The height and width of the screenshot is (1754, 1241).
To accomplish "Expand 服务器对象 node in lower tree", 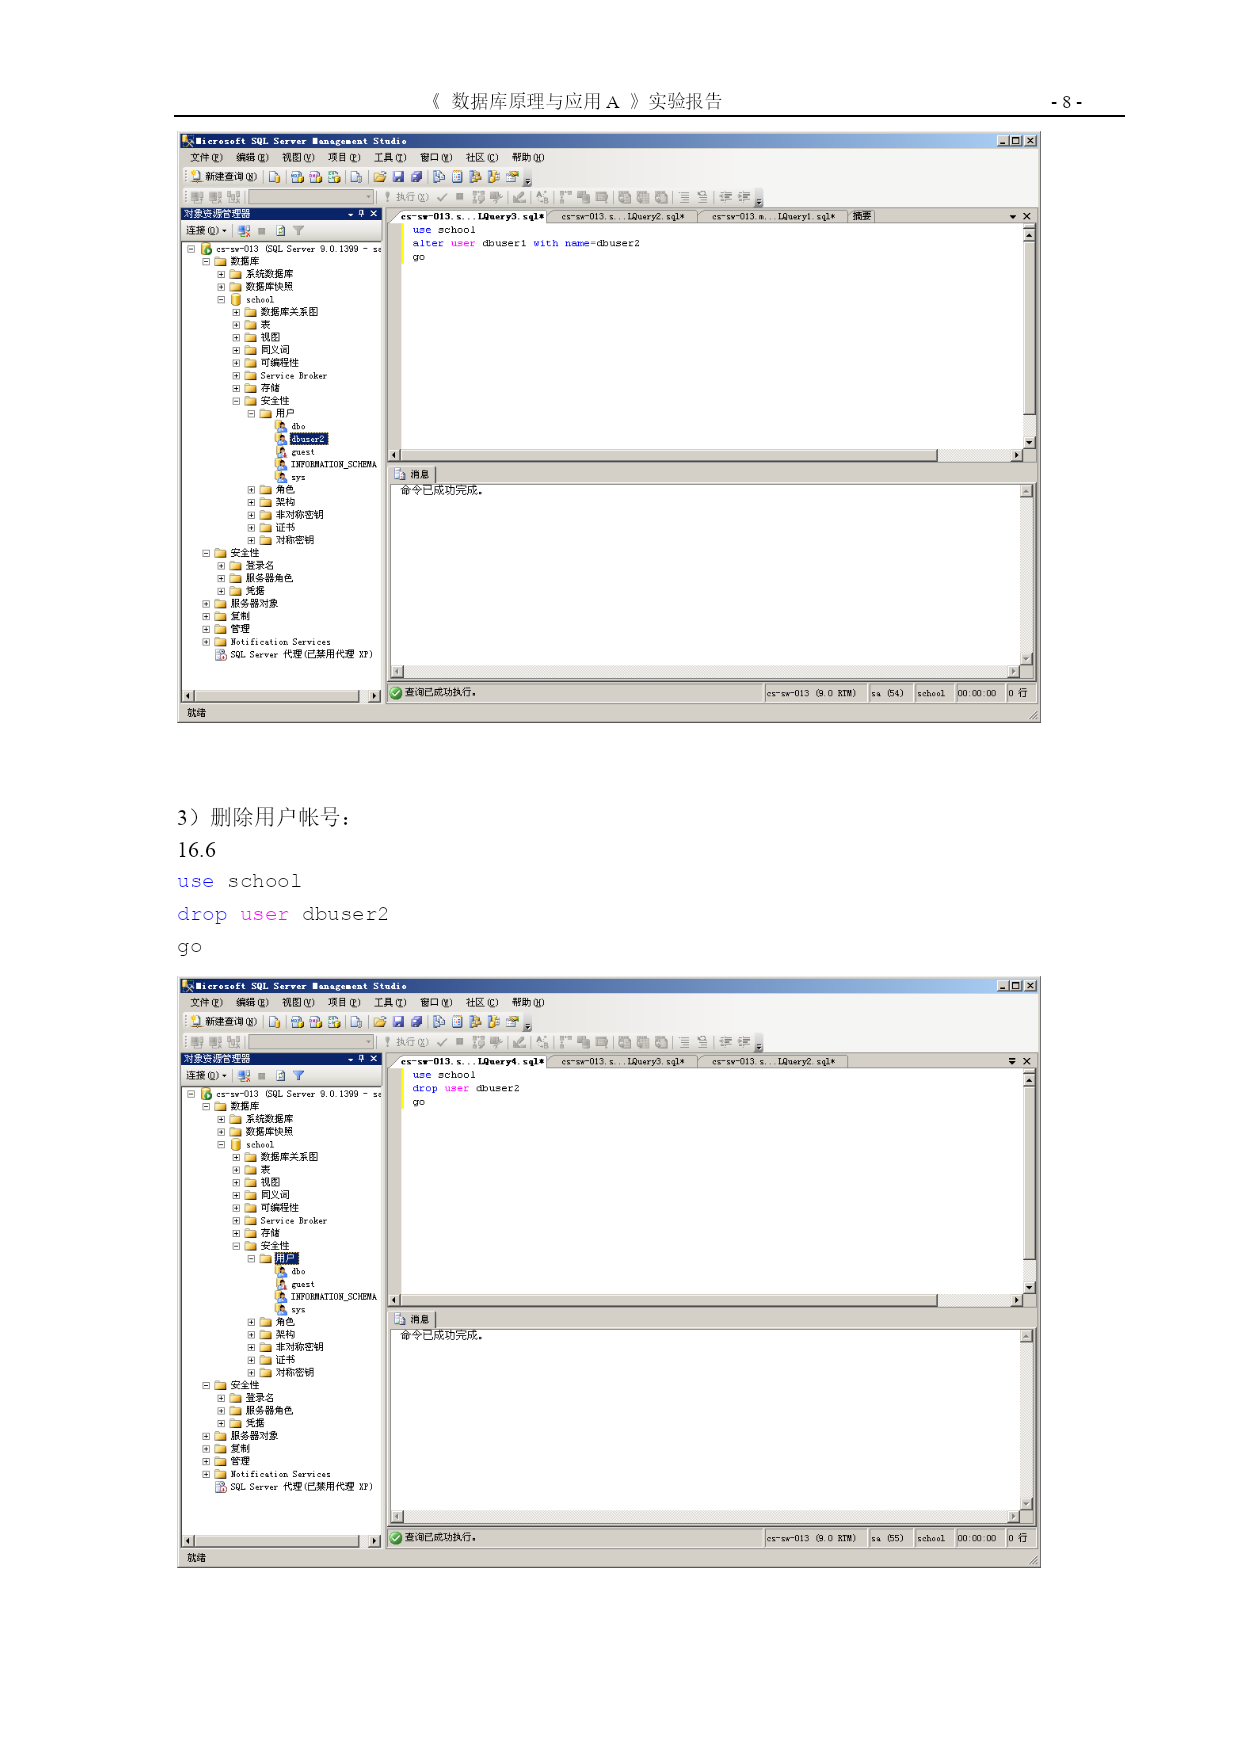I will click(x=206, y=1437).
